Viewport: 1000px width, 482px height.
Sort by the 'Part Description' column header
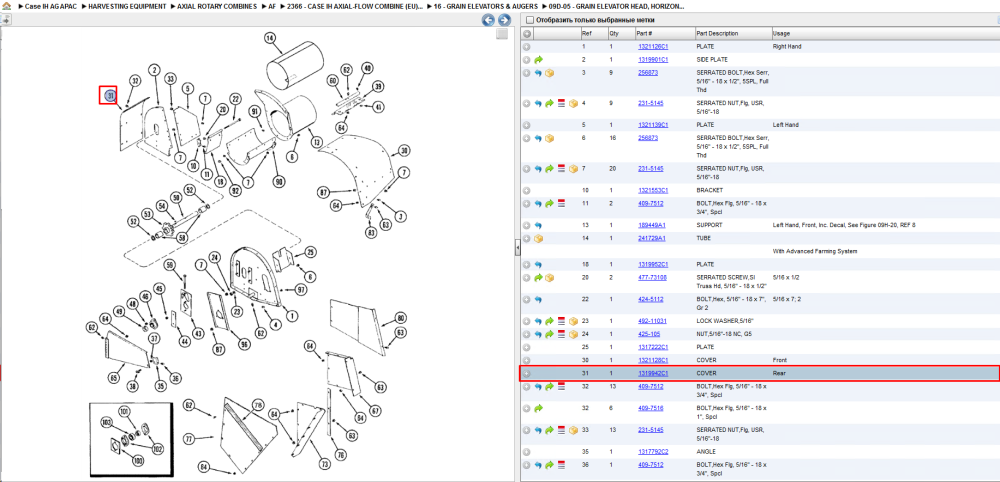(x=717, y=33)
